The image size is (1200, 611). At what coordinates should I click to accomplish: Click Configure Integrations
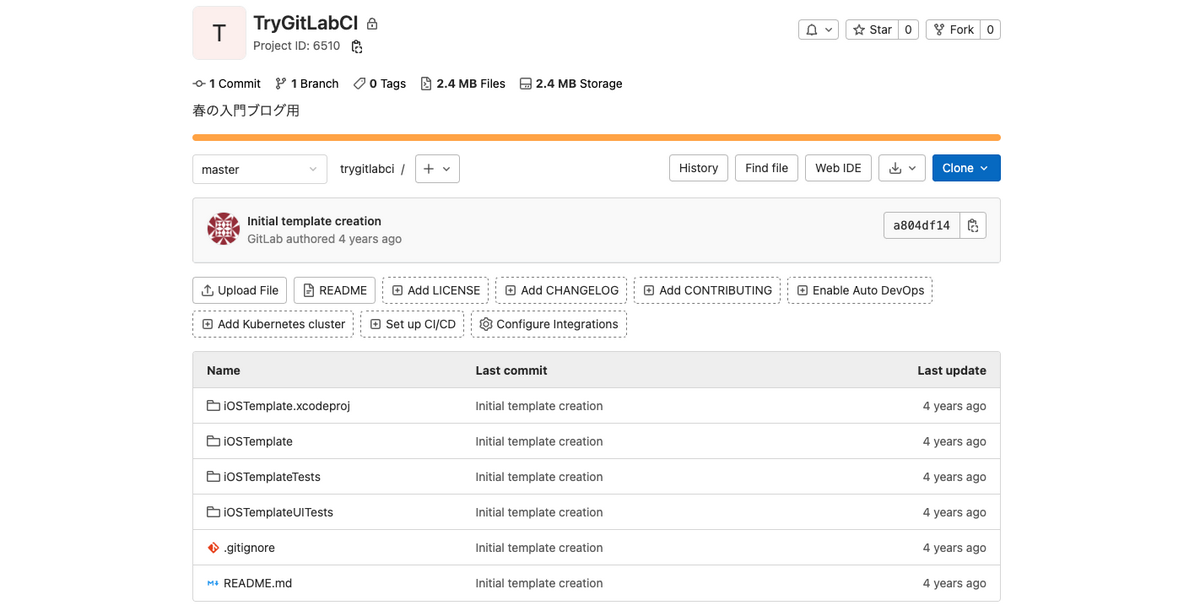tap(549, 324)
